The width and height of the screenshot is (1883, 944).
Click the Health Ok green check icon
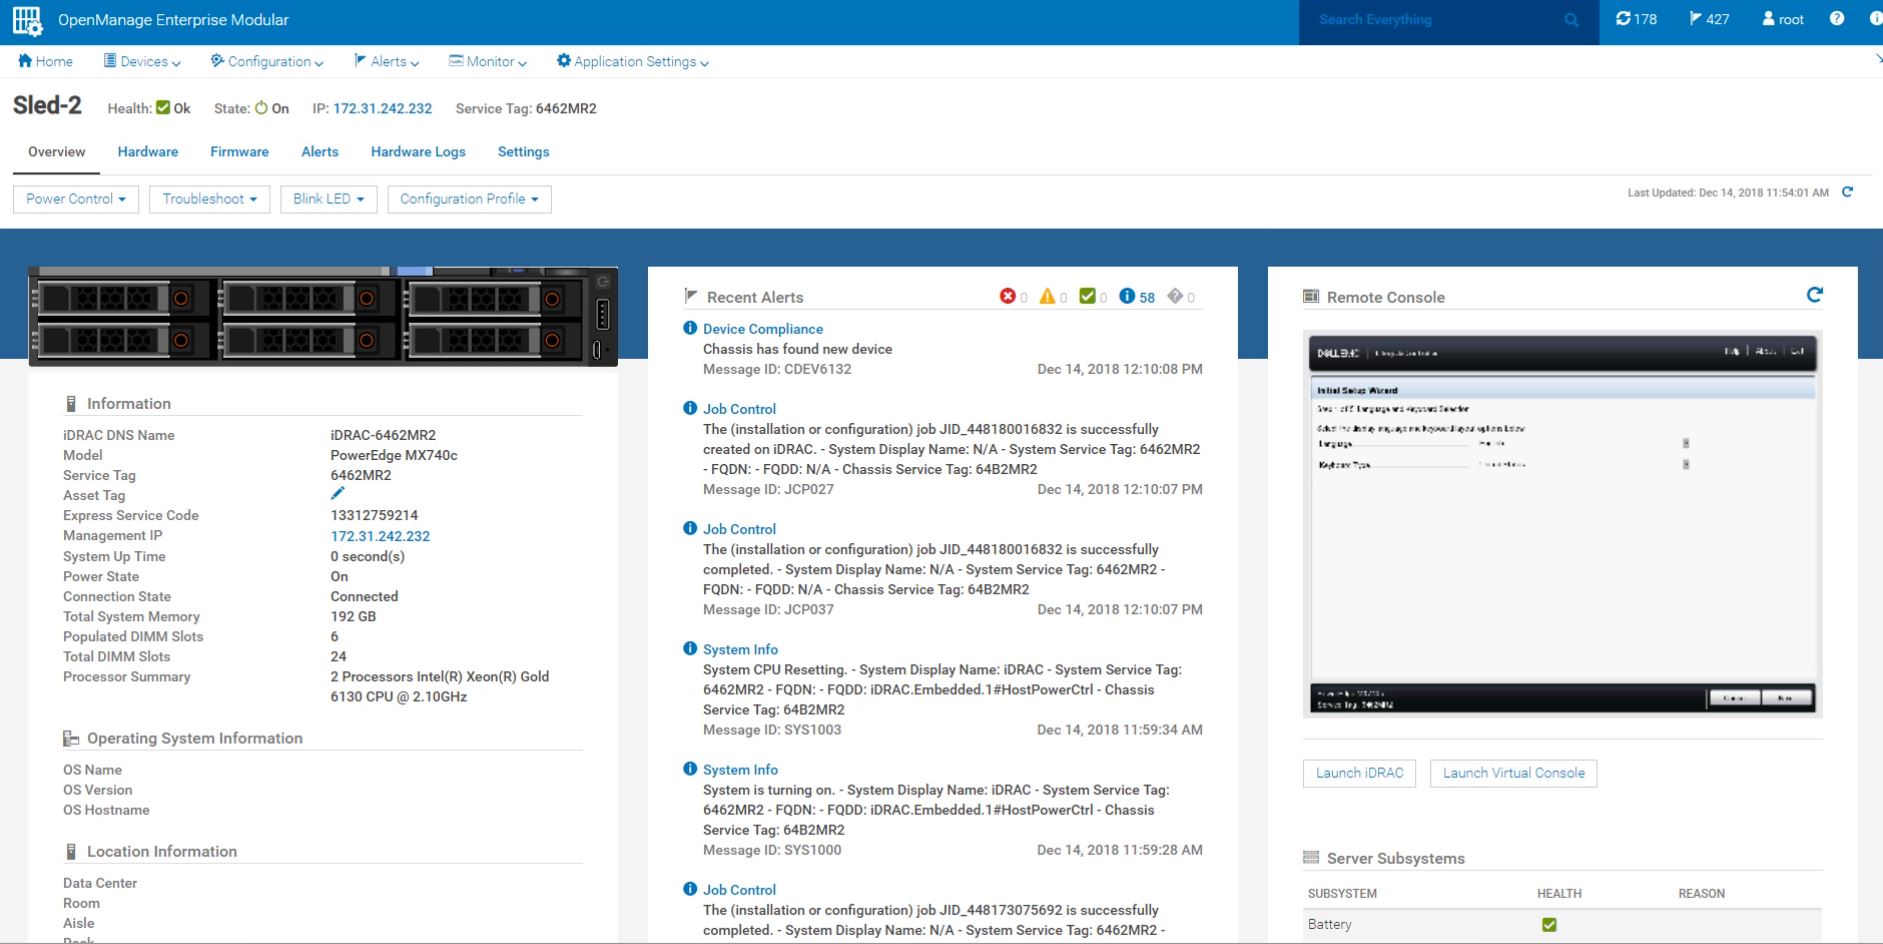(163, 108)
